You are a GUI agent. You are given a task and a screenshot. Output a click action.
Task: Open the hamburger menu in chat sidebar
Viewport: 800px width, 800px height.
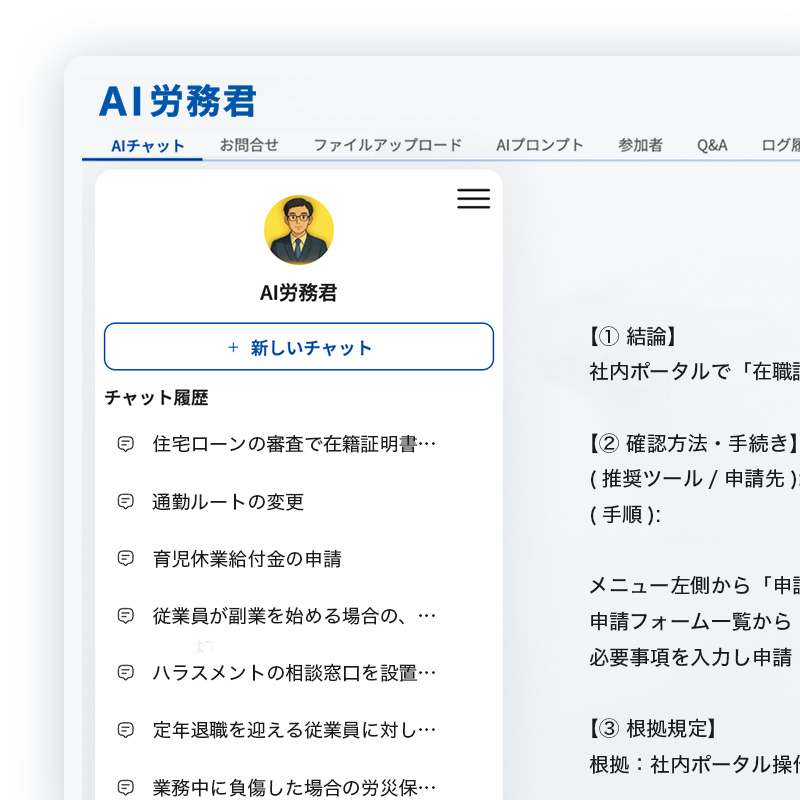pyautogui.click(x=473, y=199)
